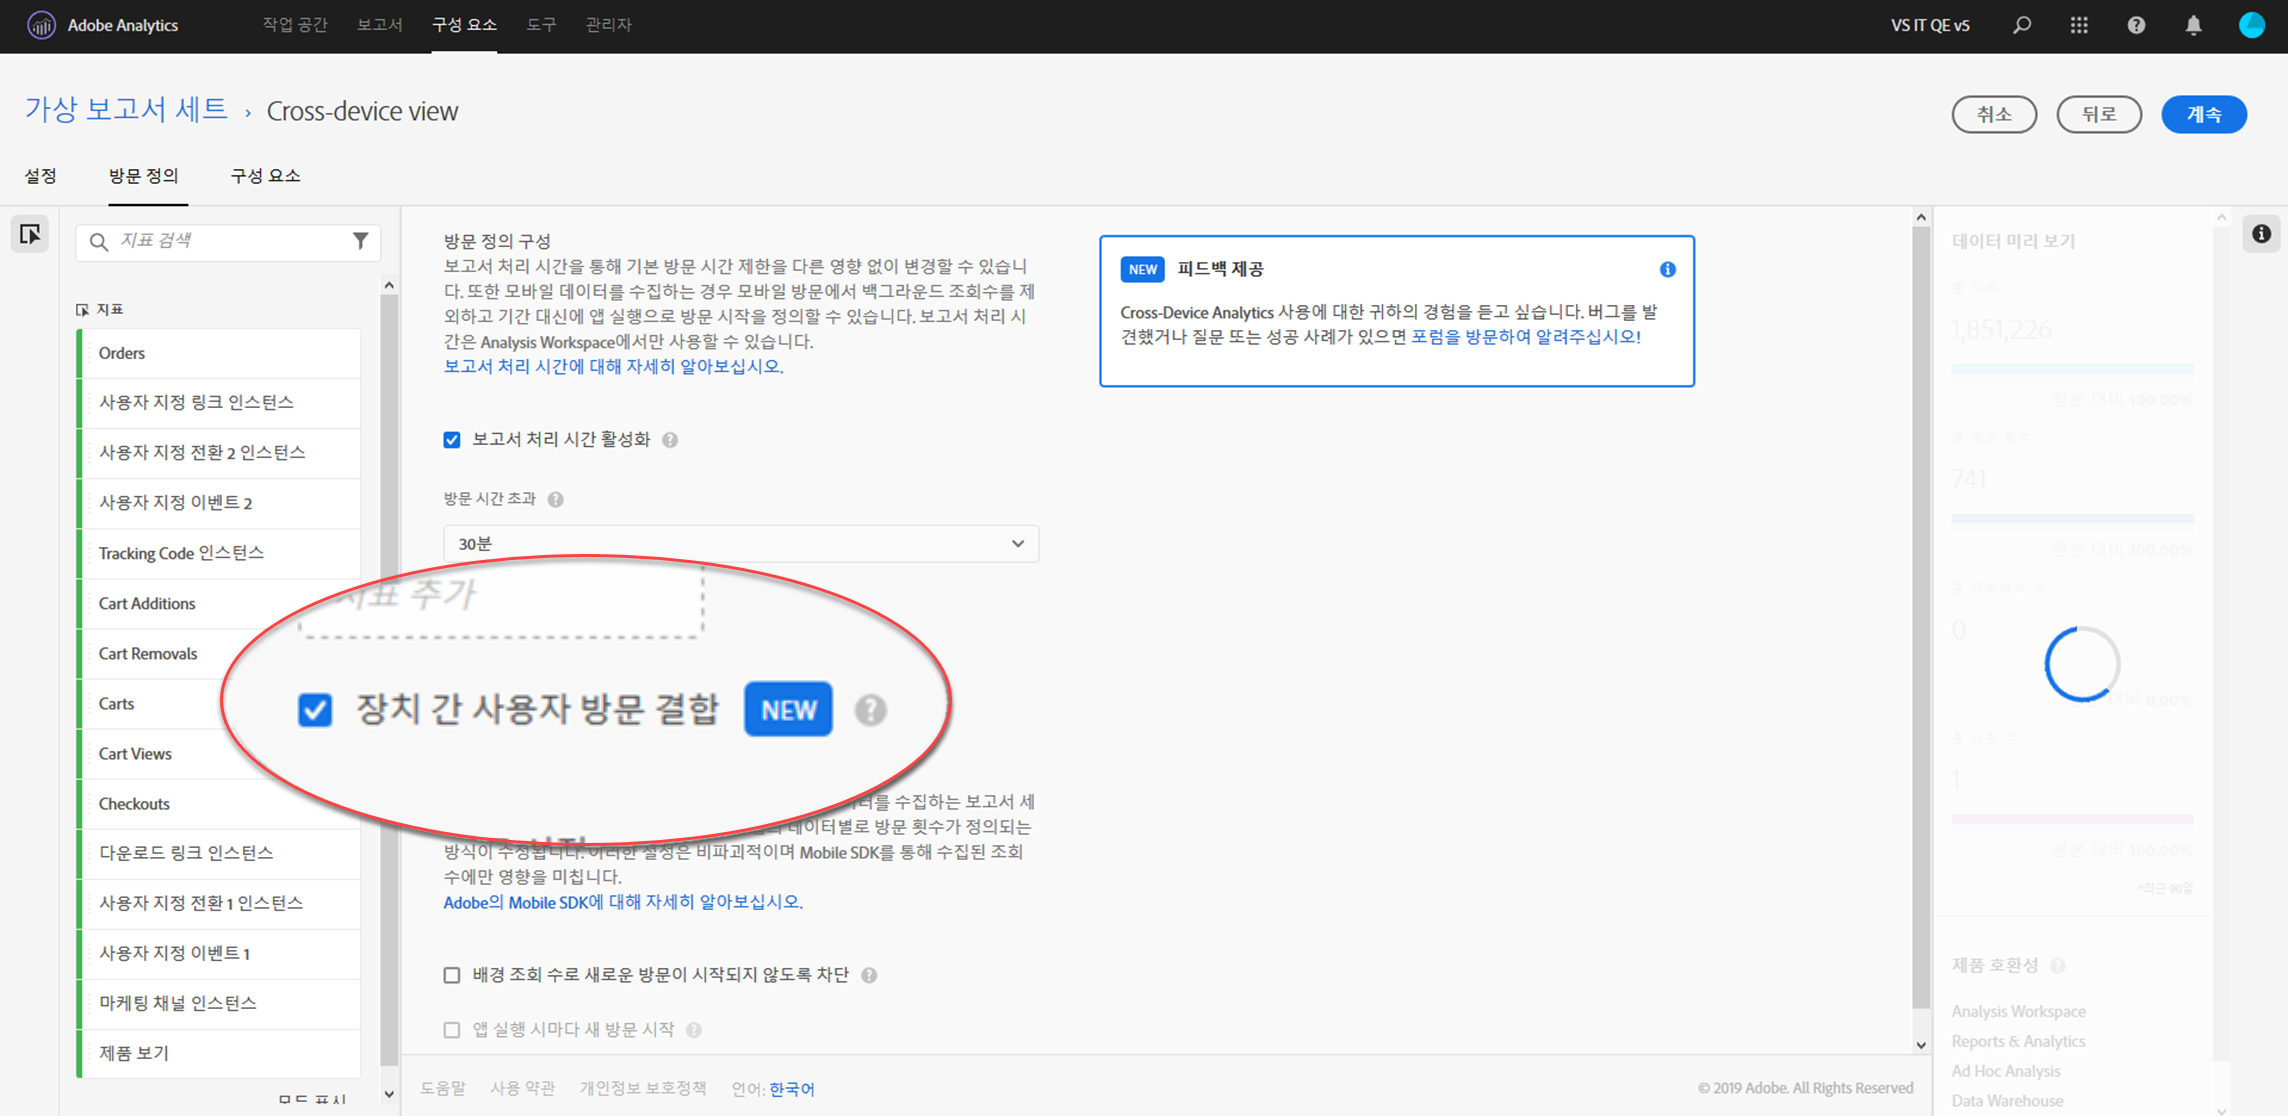The width and height of the screenshot is (2288, 1116).
Task: Enable 배경 조회 수 차단 checkbox
Action: click(452, 975)
